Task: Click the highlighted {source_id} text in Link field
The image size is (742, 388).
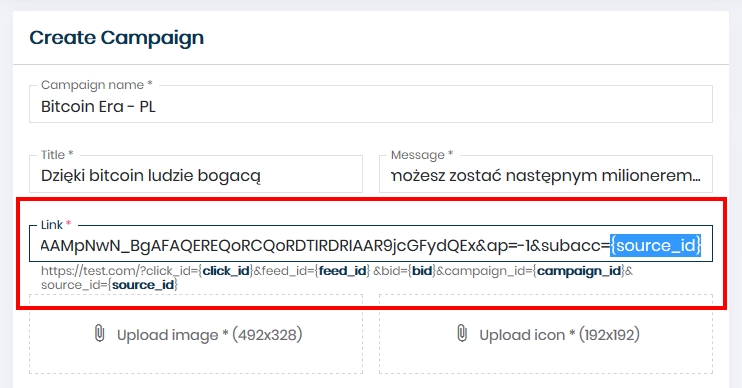Action: [x=655, y=246]
